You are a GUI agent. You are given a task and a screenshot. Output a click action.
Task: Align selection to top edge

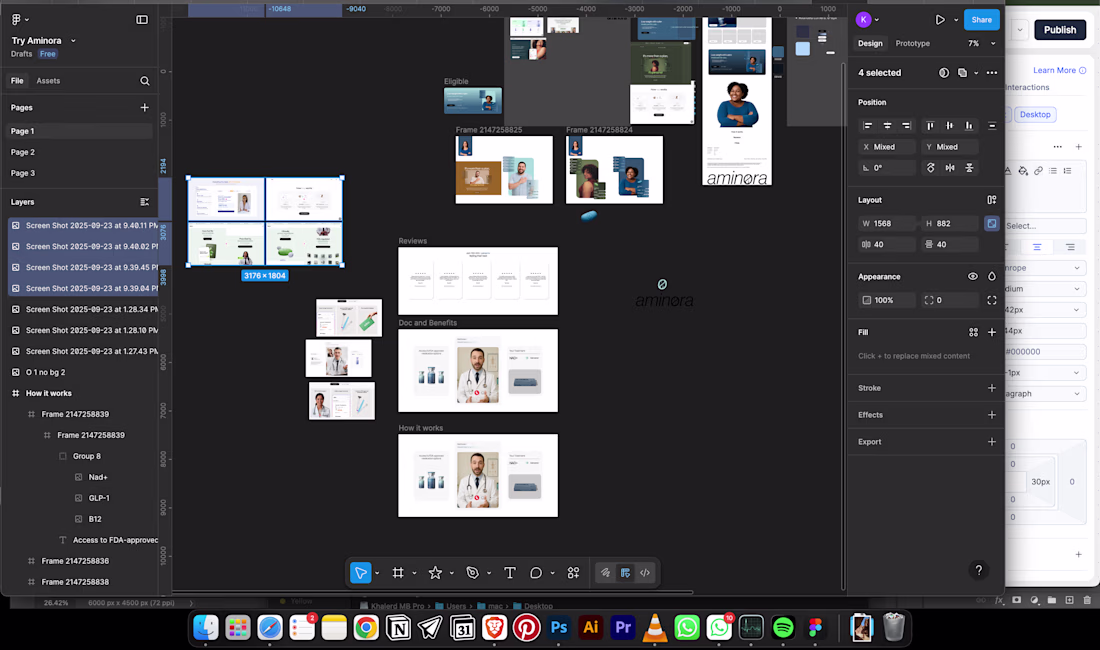coord(930,126)
